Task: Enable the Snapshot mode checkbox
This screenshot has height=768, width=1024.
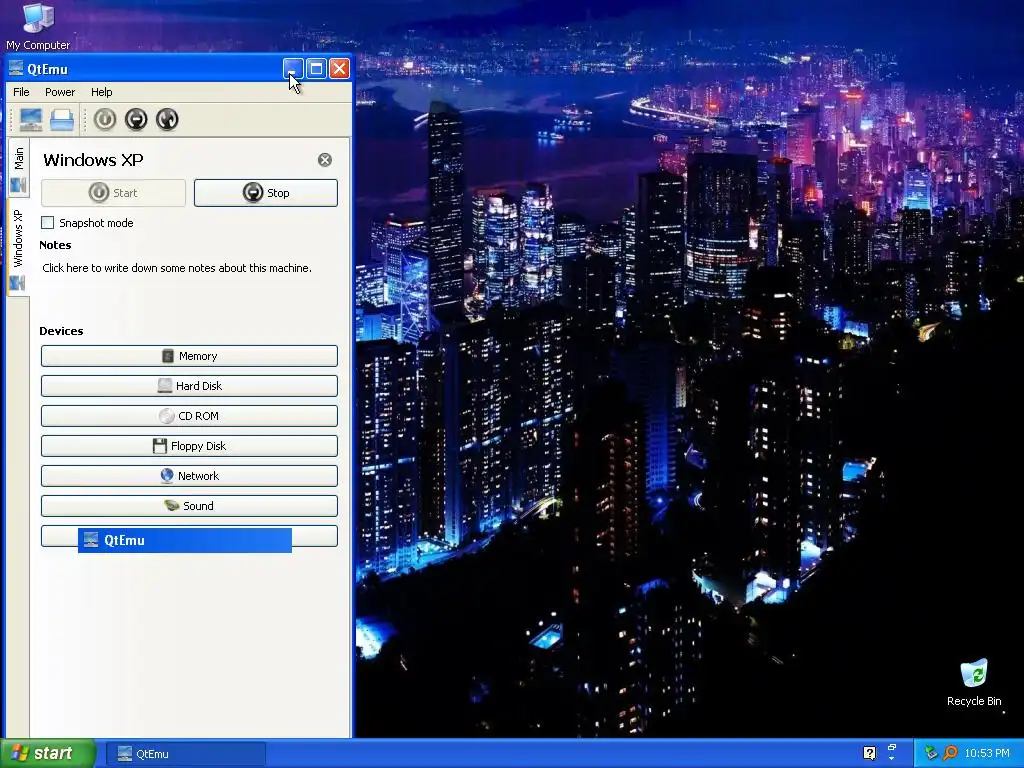Action: (x=48, y=223)
